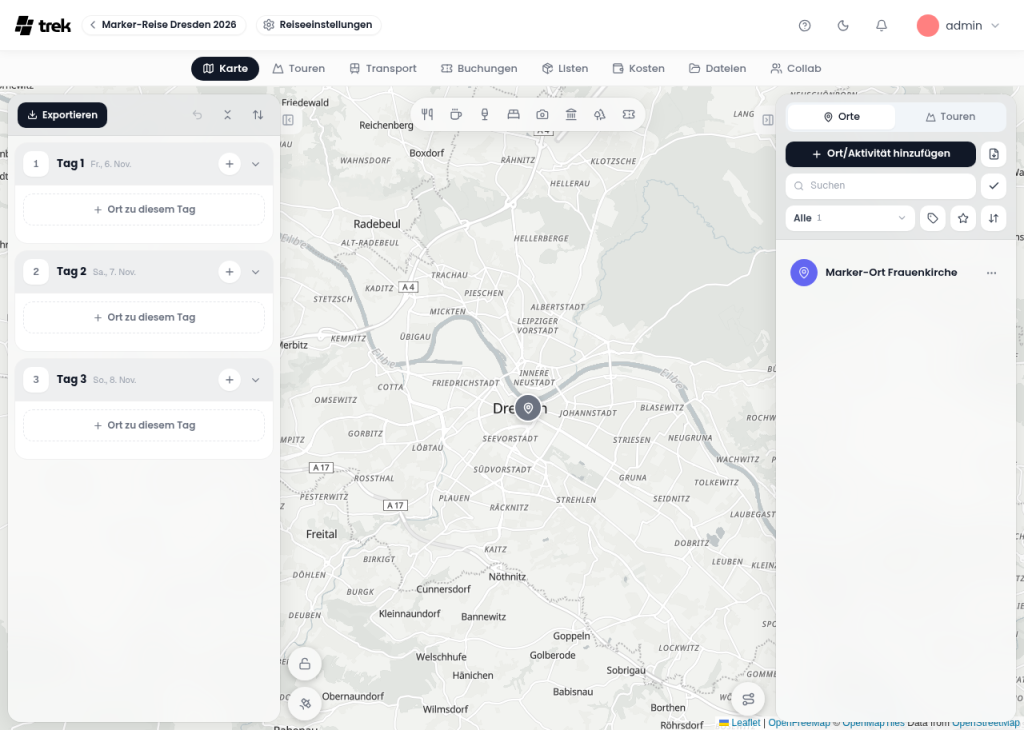Toggle the map lock icon
1024x730 pixels.
click(304, 665)
